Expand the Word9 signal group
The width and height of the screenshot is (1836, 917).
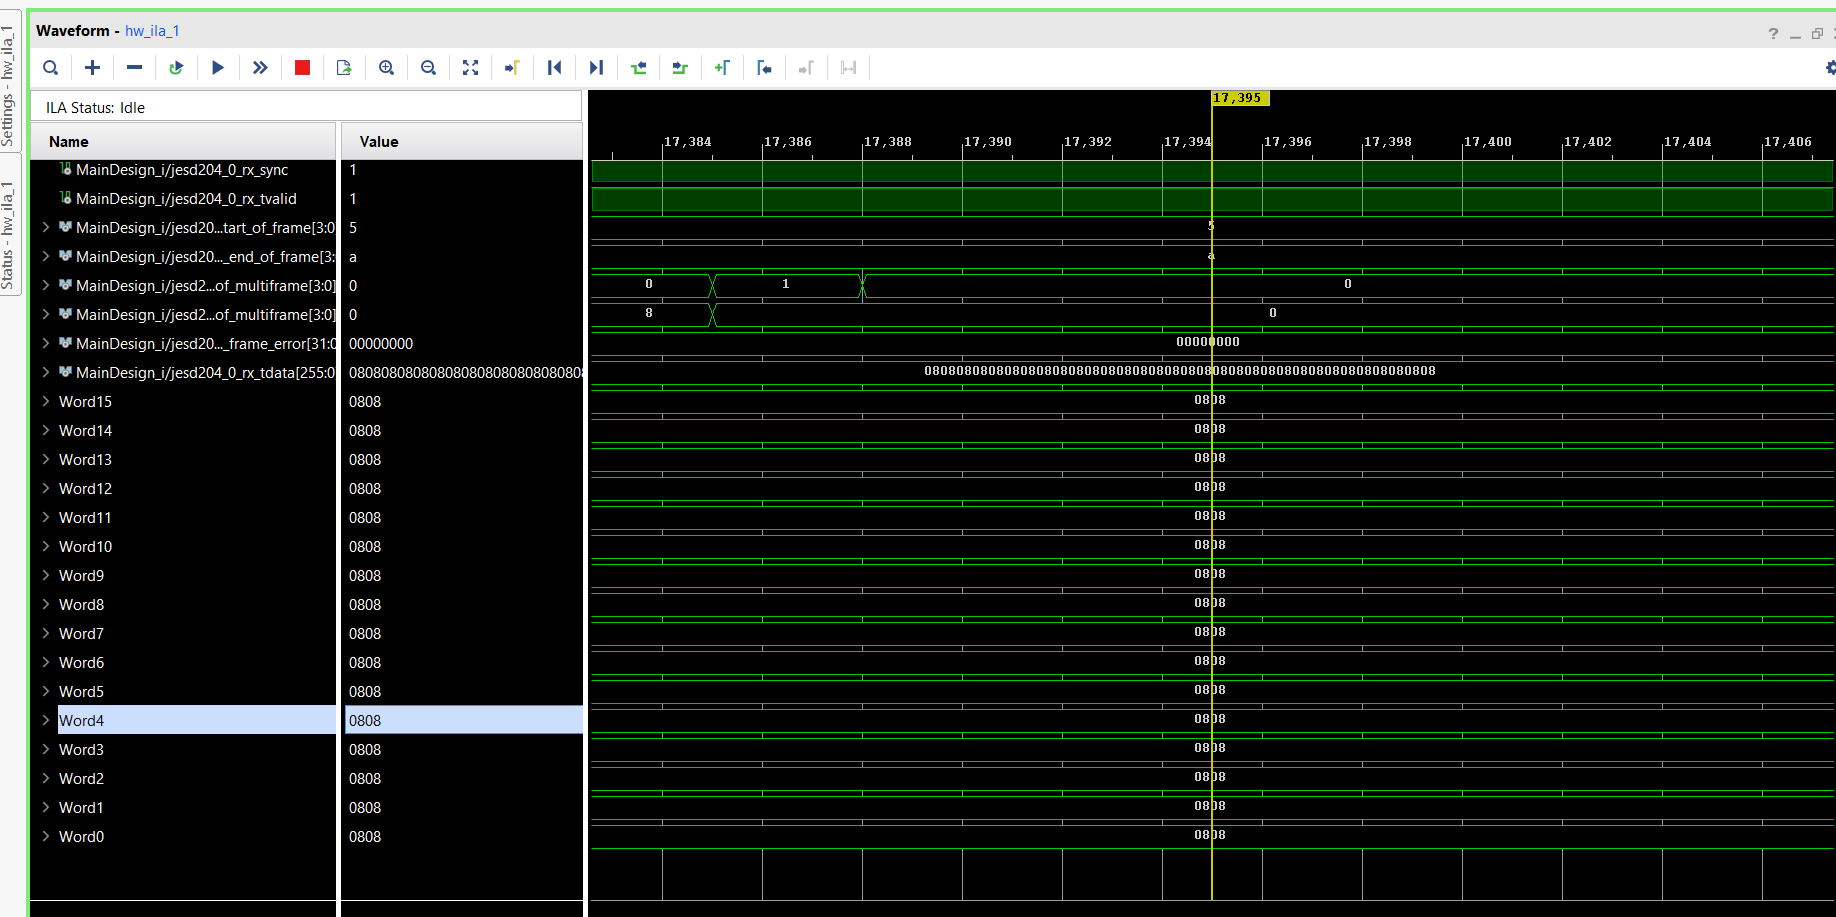click(x=46, y=576)
